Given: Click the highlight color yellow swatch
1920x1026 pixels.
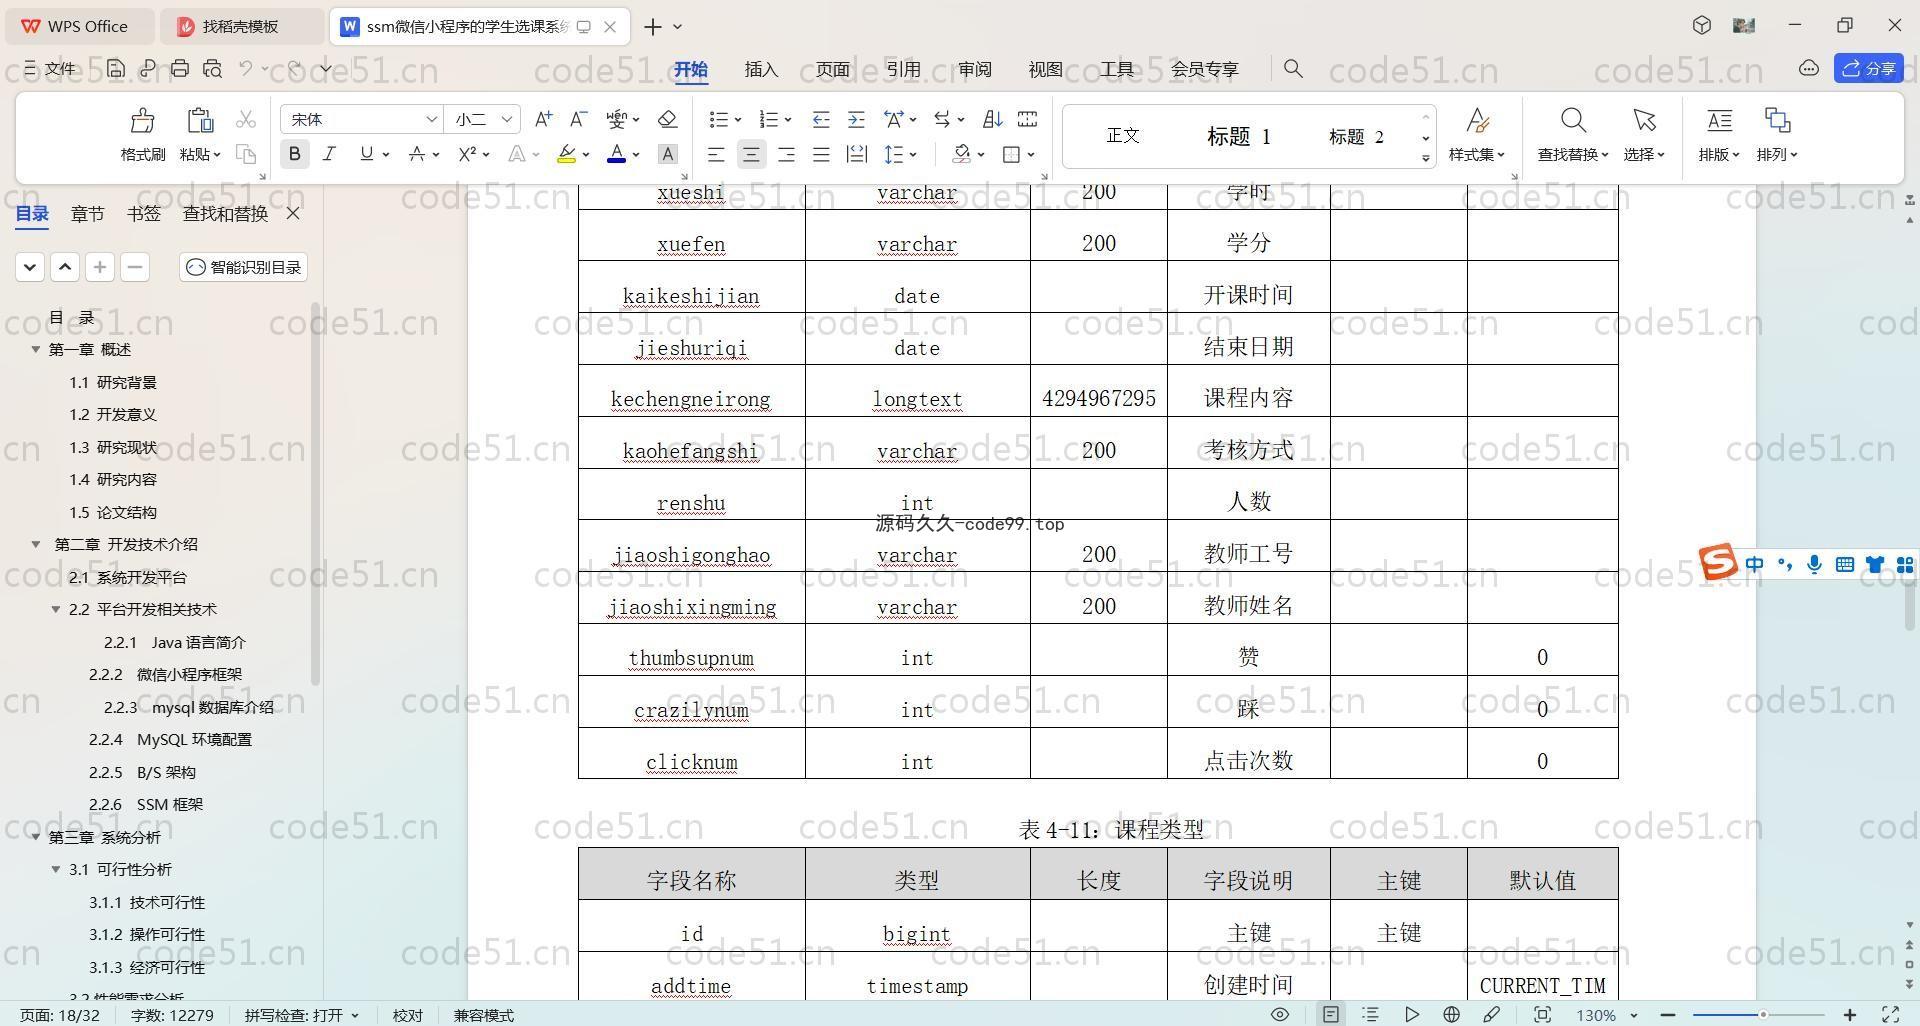Looking at the screenshot, I should click(566, 154).
